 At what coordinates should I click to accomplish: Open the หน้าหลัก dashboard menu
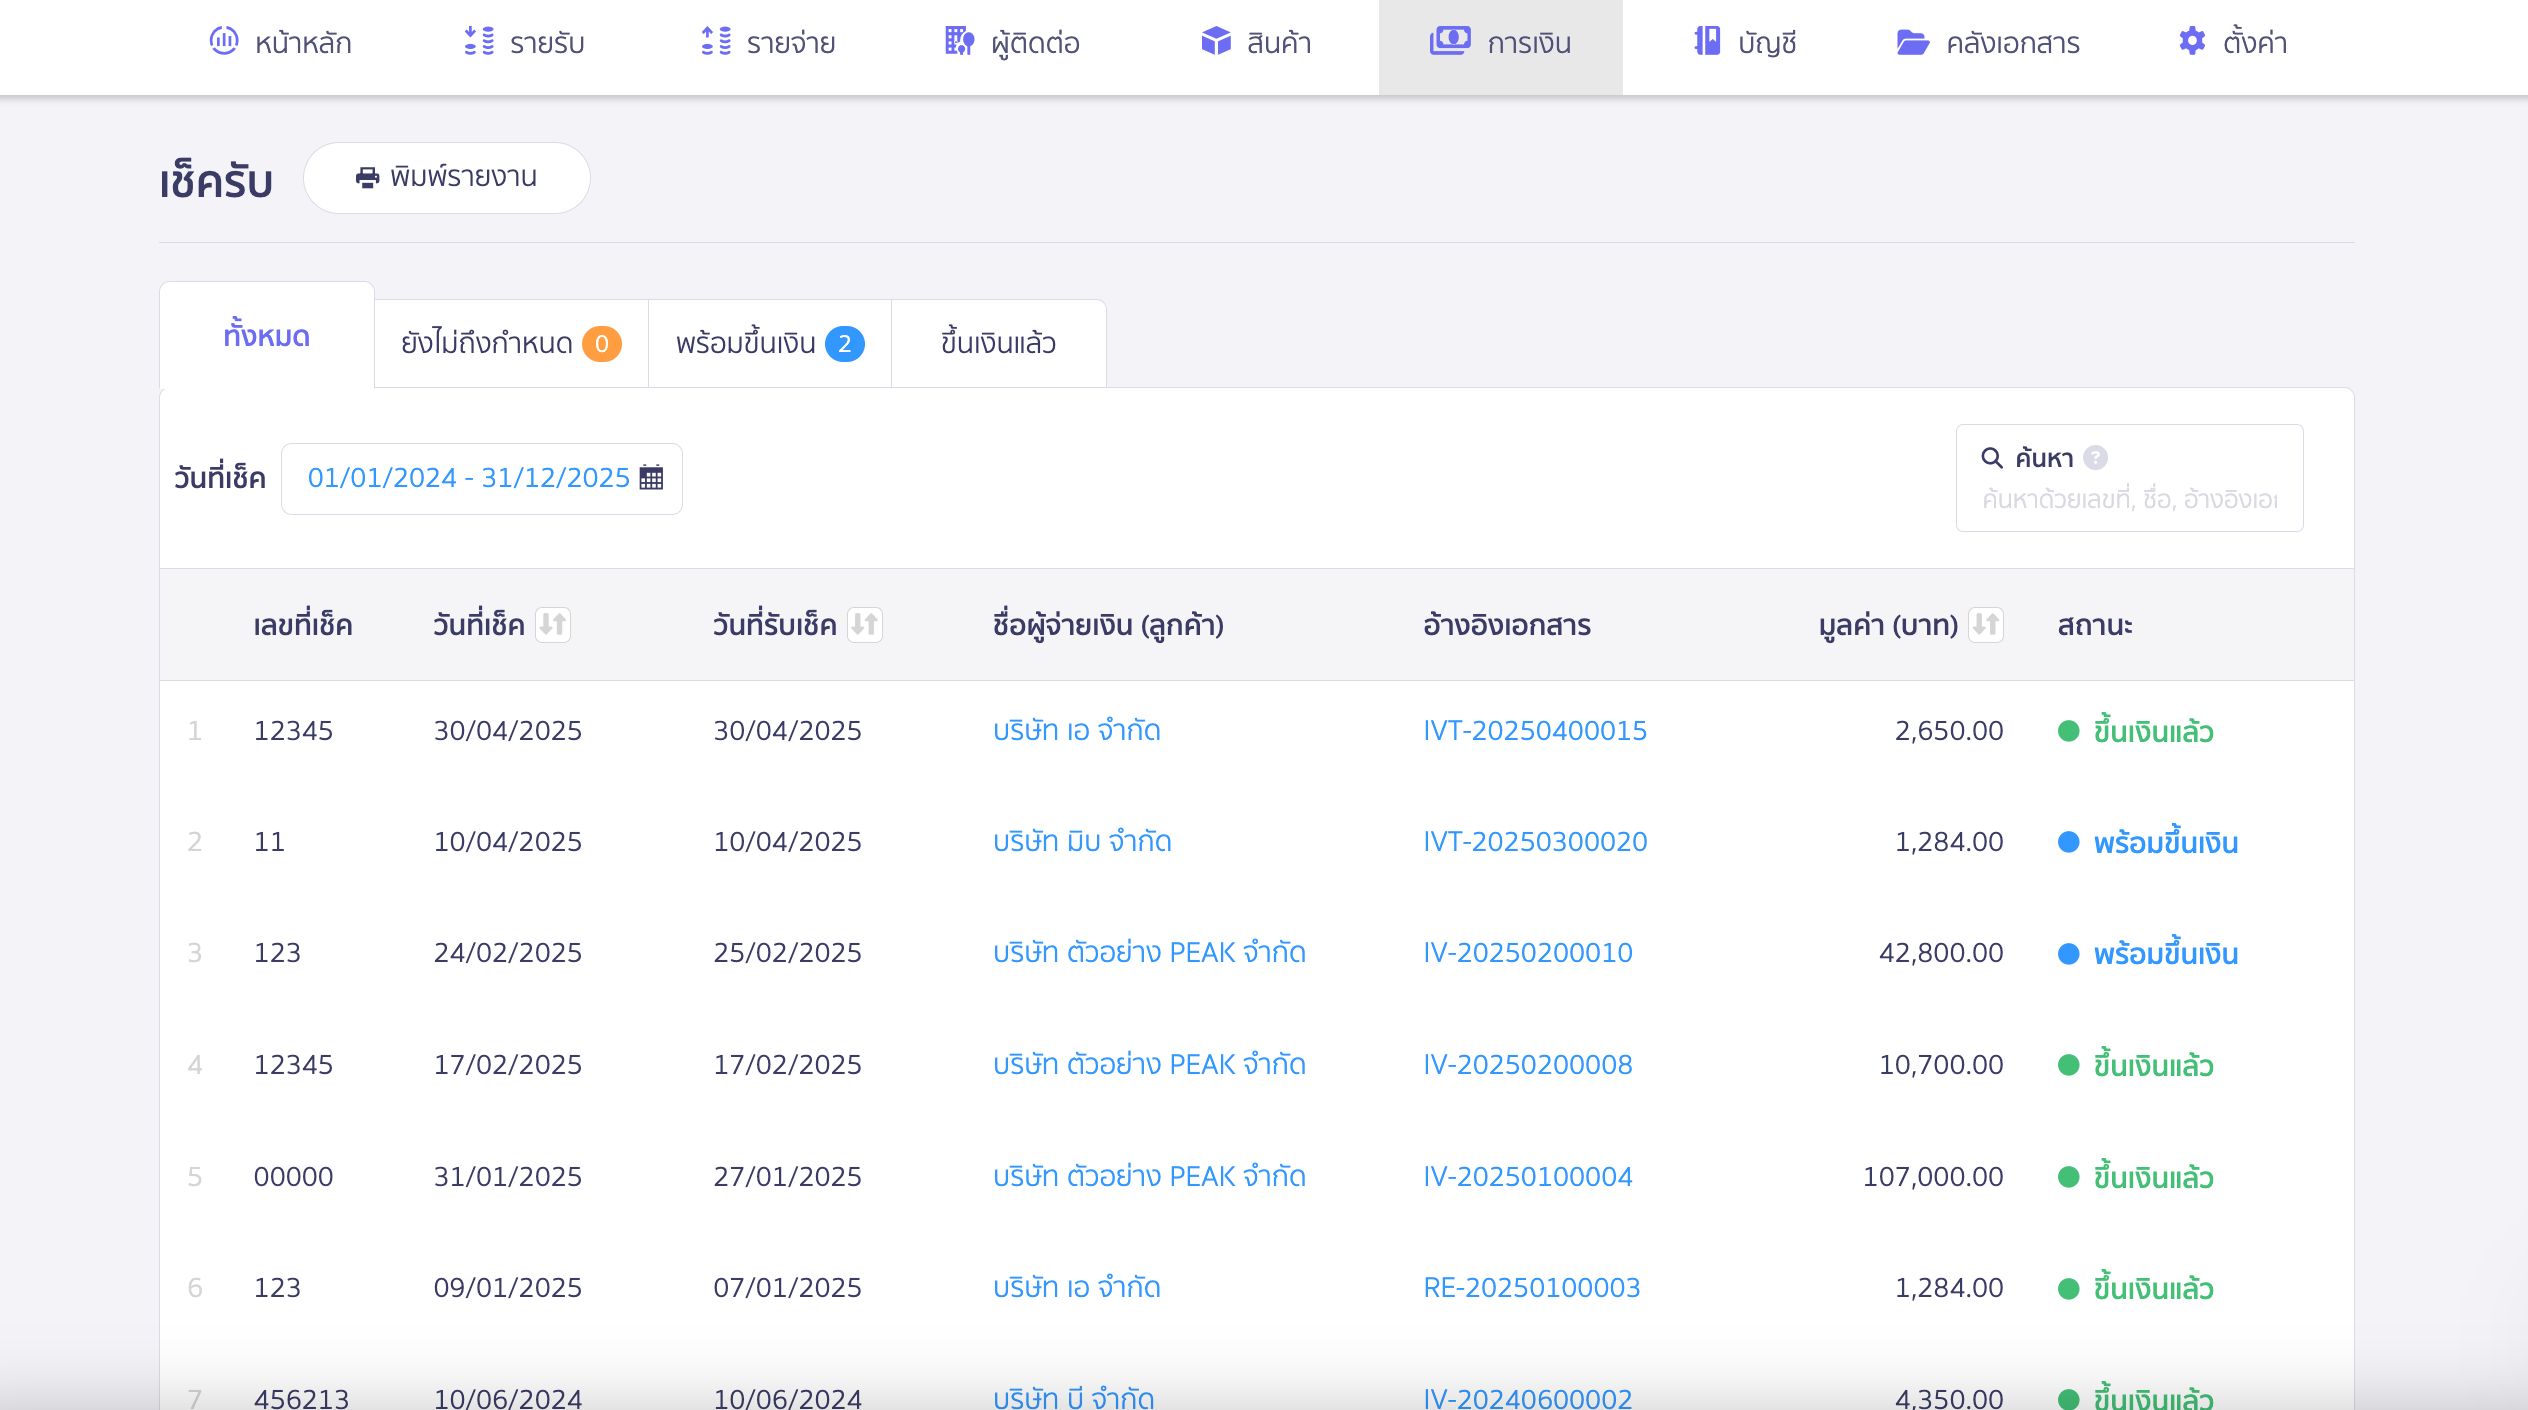point(280,42)
